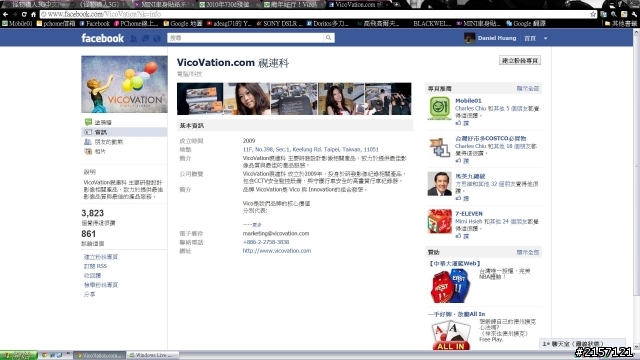This screenshot has height=360, width=640.
Task: Click the thumbs-up like icon under Mobile01
Action: tap(458, 123)
